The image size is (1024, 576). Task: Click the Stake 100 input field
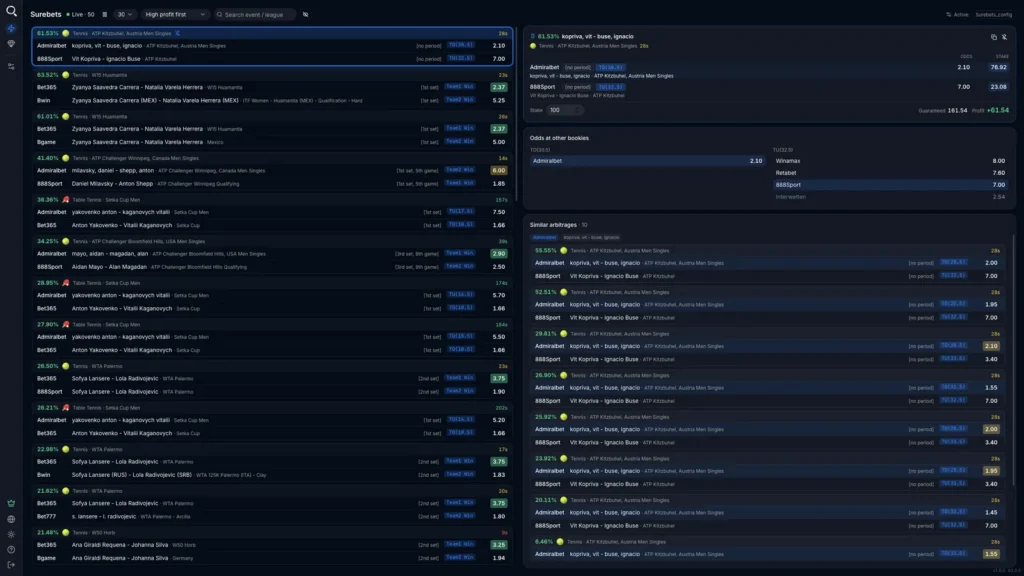click(566, 110)
